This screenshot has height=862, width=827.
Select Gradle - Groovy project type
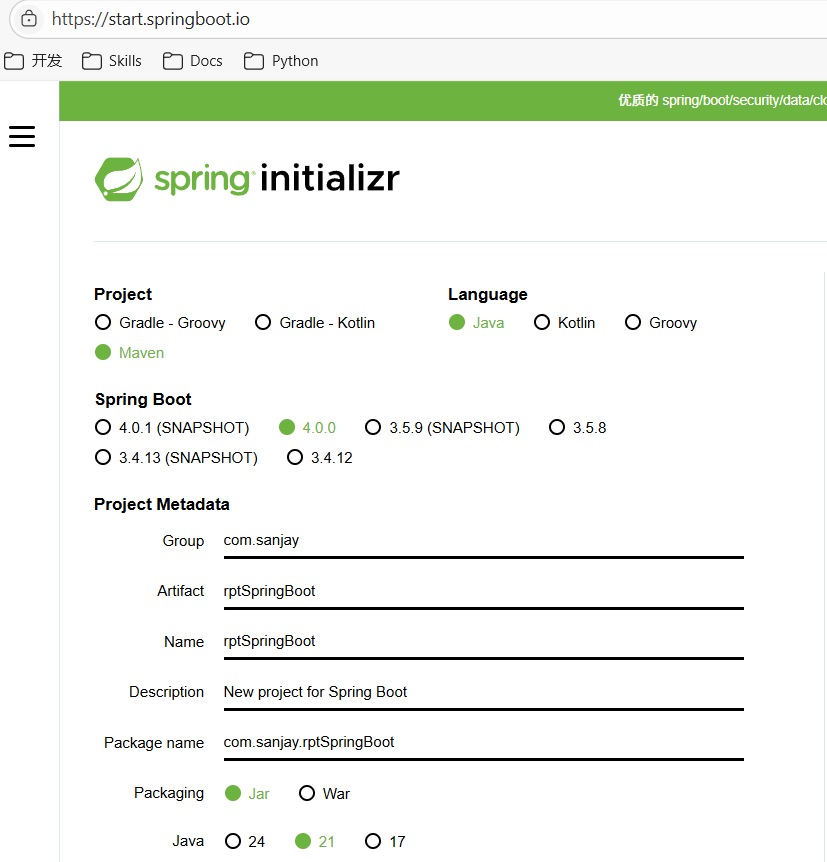pos(160,323)
